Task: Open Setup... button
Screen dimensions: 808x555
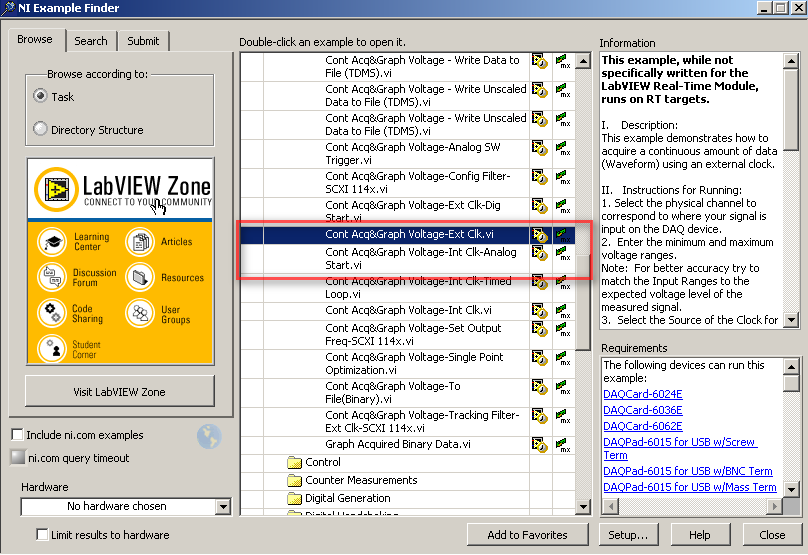Action: tap(628, 535)
